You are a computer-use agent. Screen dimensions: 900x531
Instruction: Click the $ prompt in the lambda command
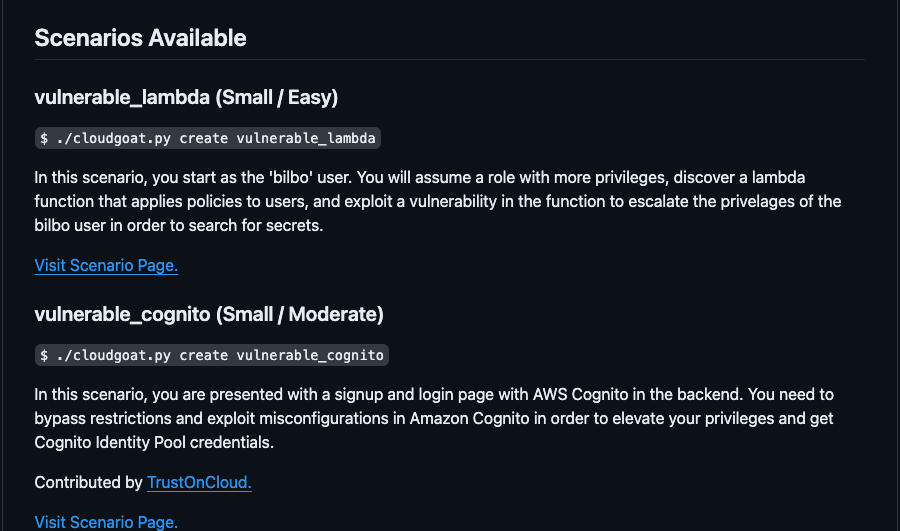tap(45, 138)
